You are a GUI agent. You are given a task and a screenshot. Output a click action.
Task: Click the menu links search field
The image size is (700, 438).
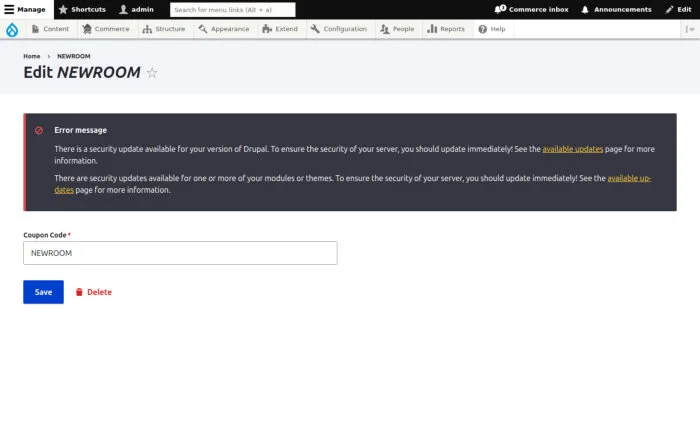[233, 9]
